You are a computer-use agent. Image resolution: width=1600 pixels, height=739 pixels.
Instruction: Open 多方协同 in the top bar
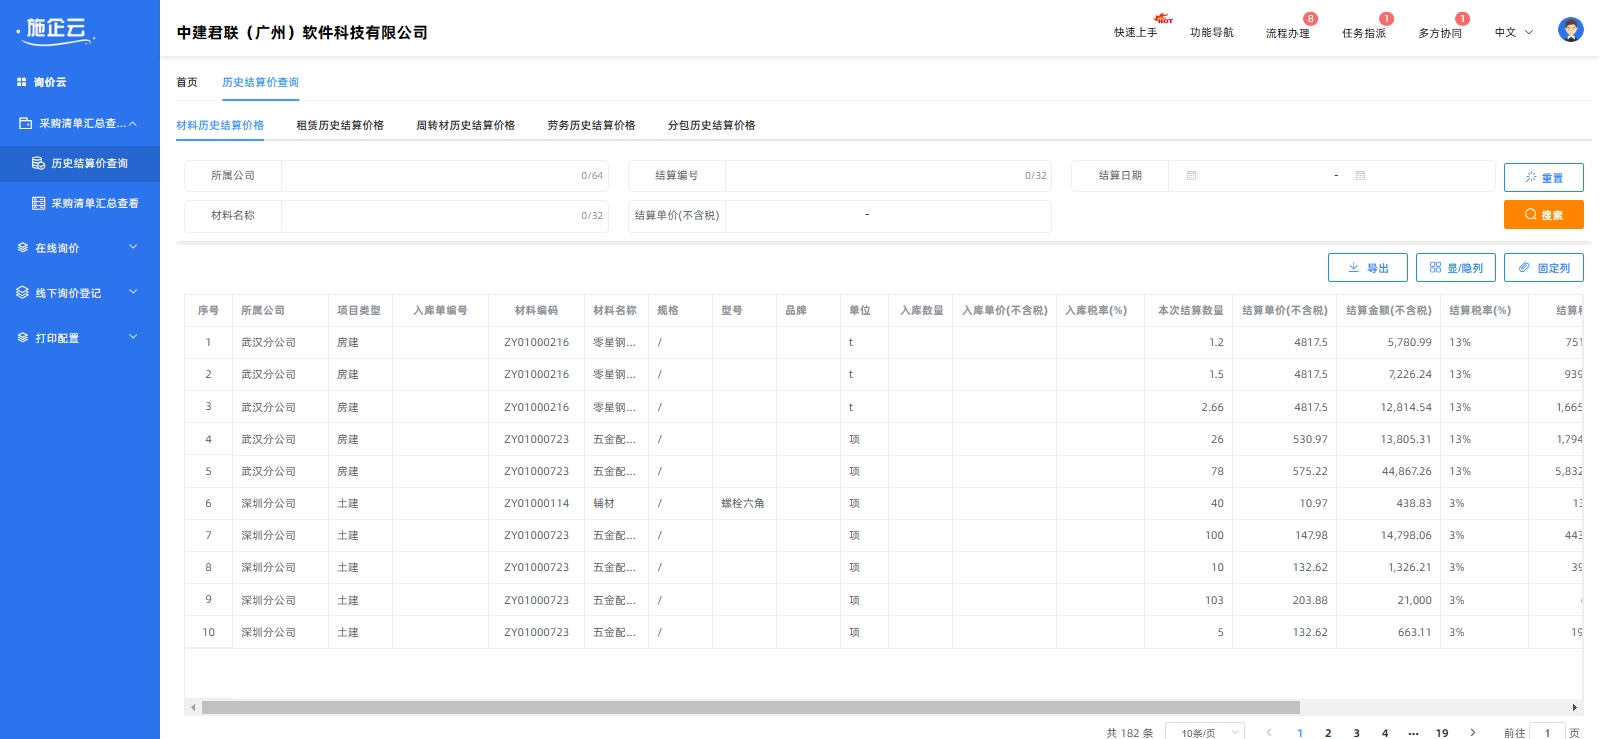[x=1439, y=33]
